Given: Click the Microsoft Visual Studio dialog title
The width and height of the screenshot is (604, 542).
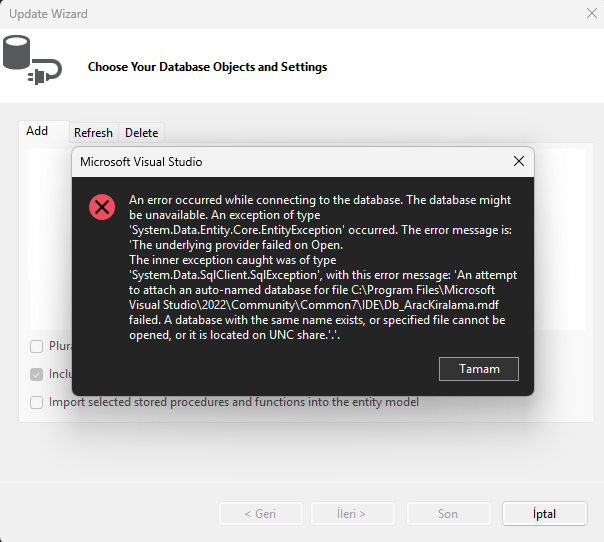Looking at the screenshot, I should pyautogui.click(x=141, y=162).
